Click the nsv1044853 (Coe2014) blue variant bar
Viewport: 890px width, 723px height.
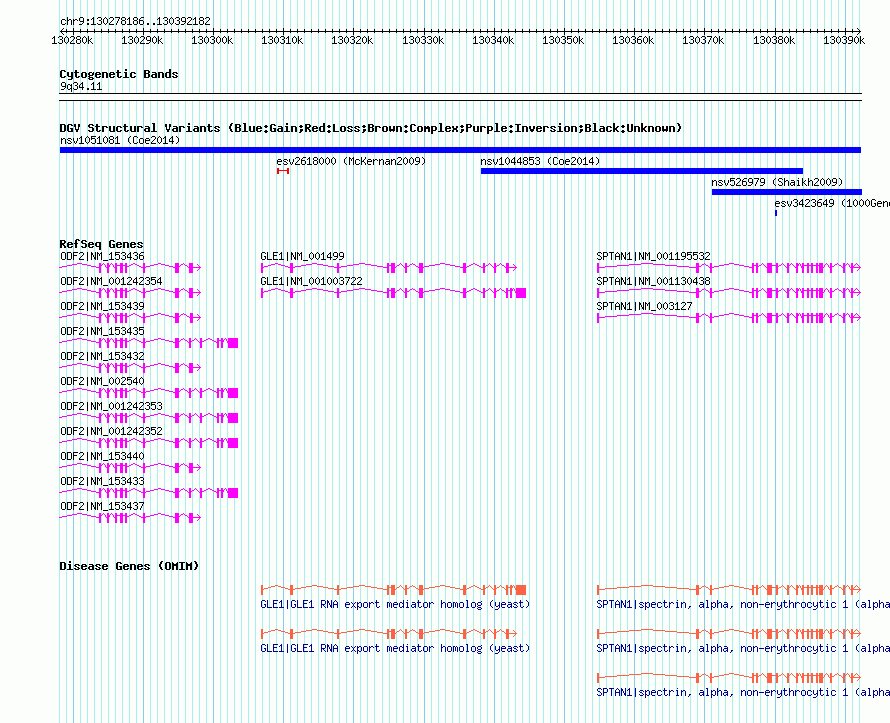642,171
